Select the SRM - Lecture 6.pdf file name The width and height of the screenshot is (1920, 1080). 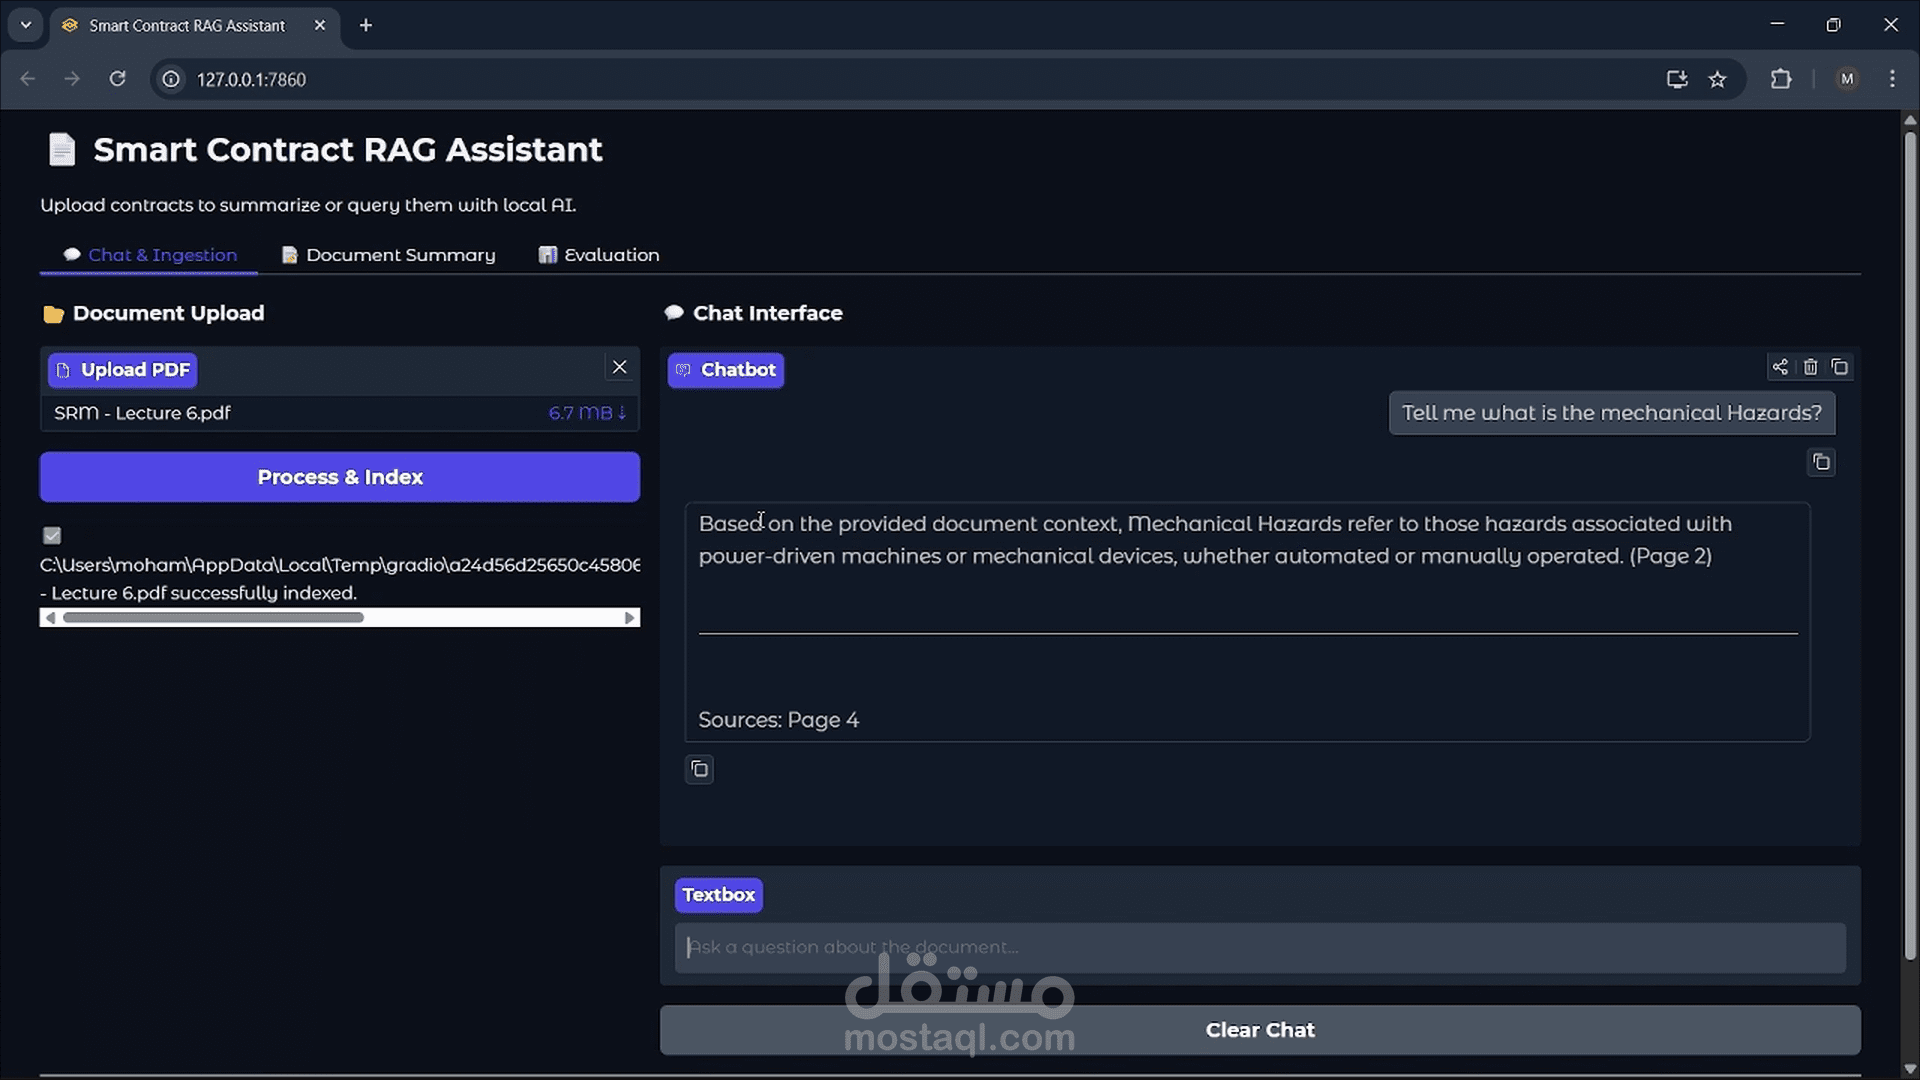click(x=142, y=413)
